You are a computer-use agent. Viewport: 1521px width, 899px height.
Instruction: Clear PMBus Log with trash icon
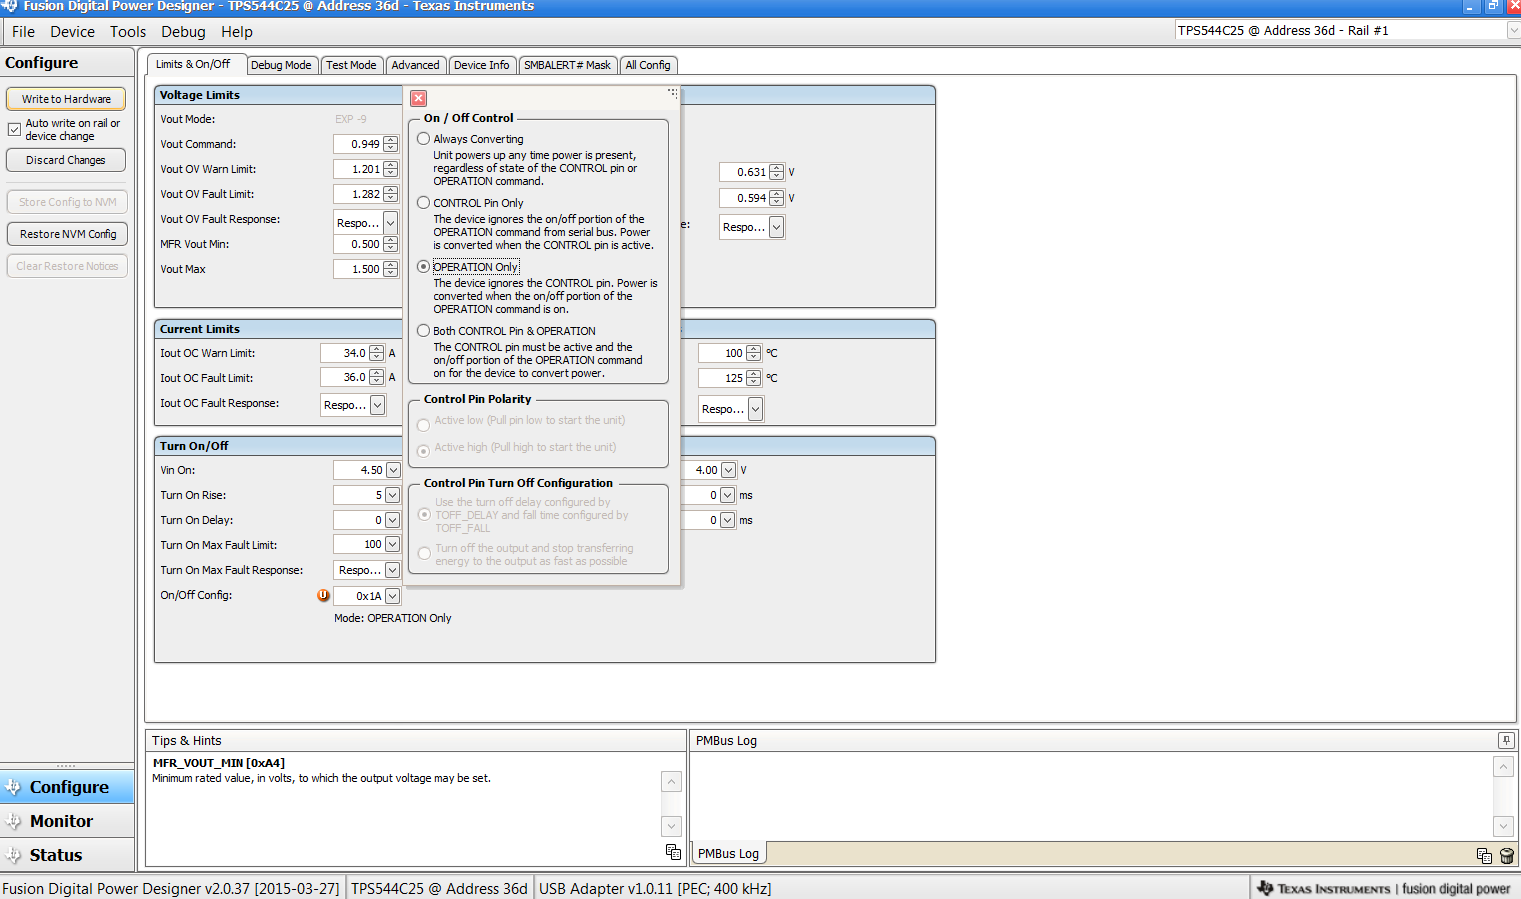click(x=1506, y=855)
